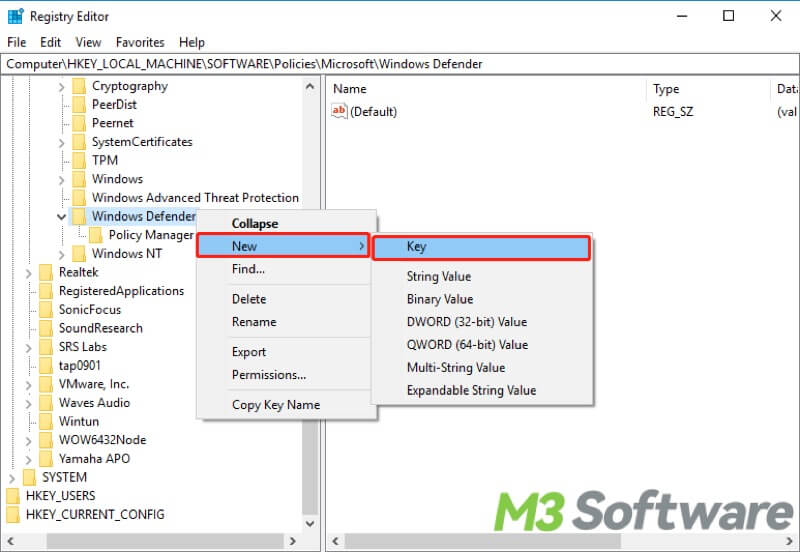Choose Collapse in the context menu
The image size is (800, 552).
pos(287,223)
